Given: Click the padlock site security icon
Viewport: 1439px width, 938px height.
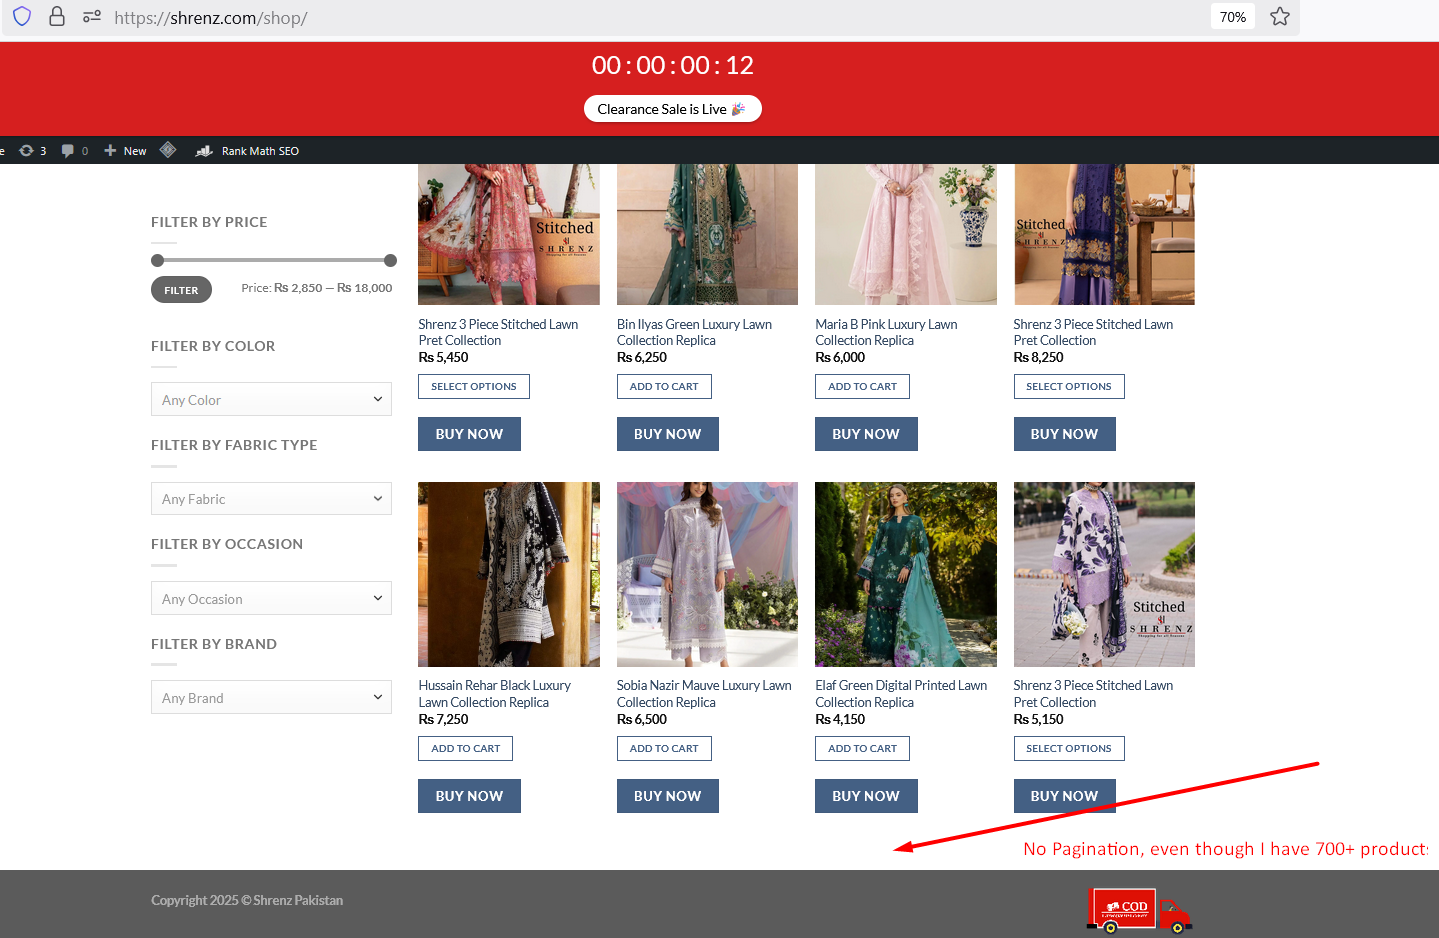Looking at the screenshot, I should point(57,17).
